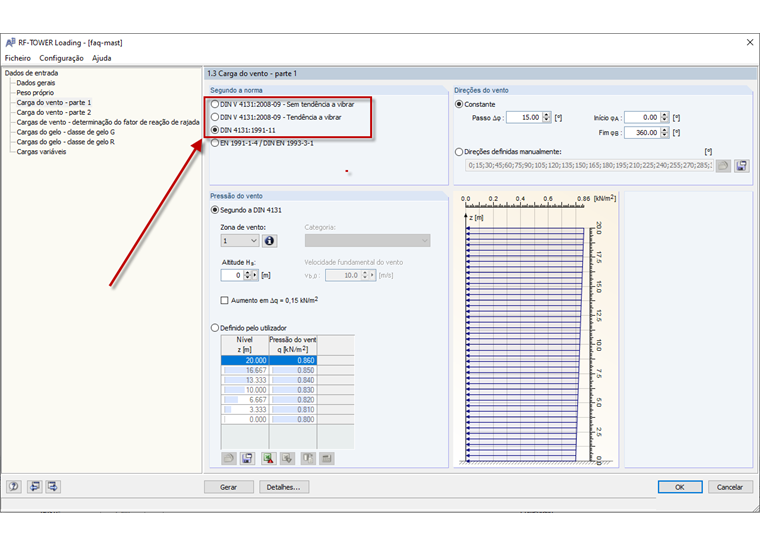This screenshot has width=760, height=546.
Task: Adjust Altitude Hs spinner arrows
Action: [x=247, y=275]
